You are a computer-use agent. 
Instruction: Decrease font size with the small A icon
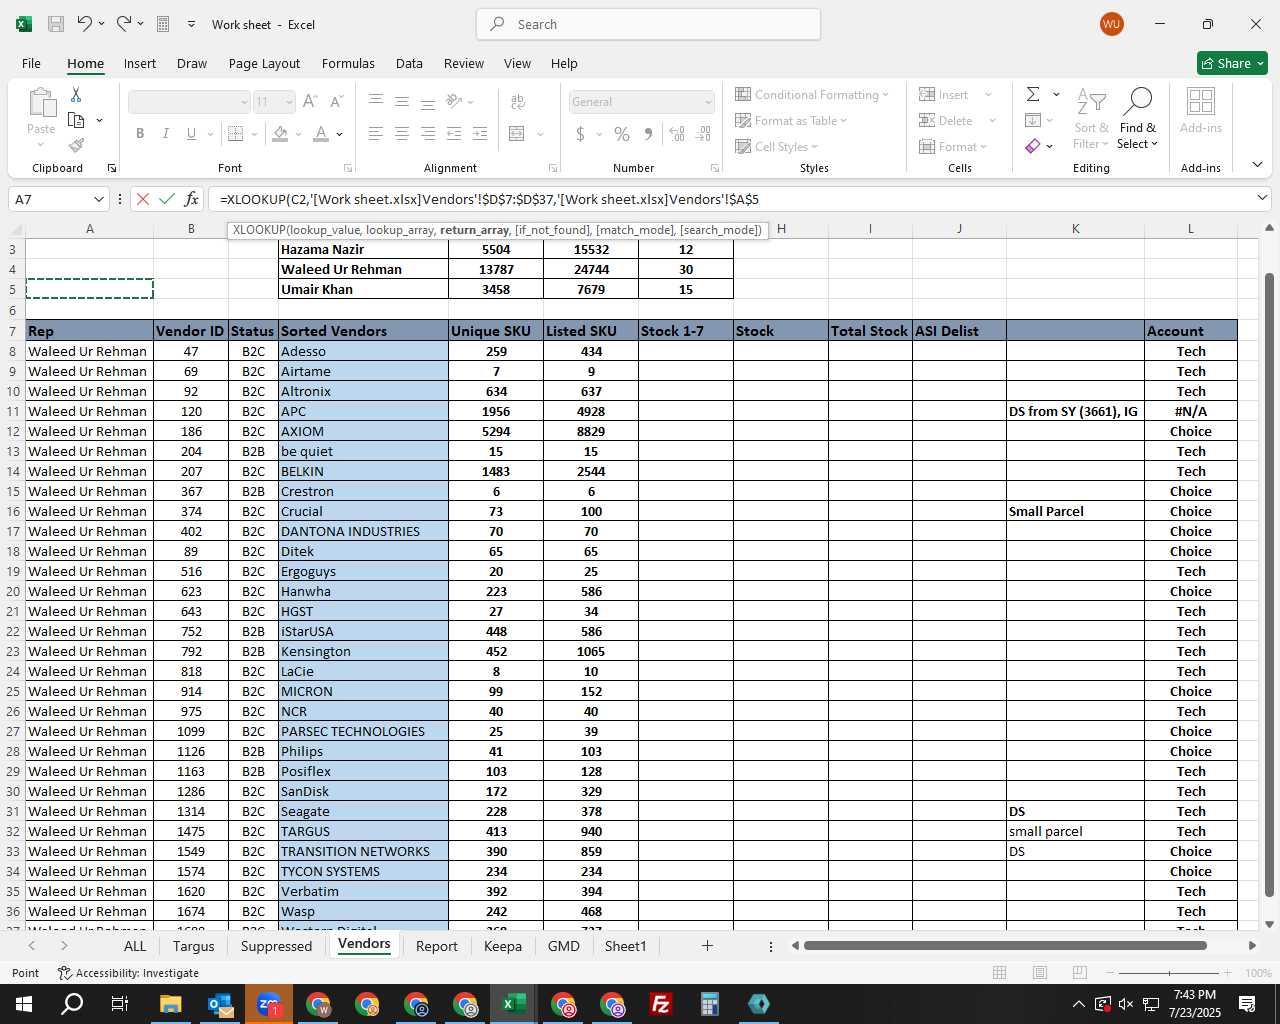coord(336,102)
